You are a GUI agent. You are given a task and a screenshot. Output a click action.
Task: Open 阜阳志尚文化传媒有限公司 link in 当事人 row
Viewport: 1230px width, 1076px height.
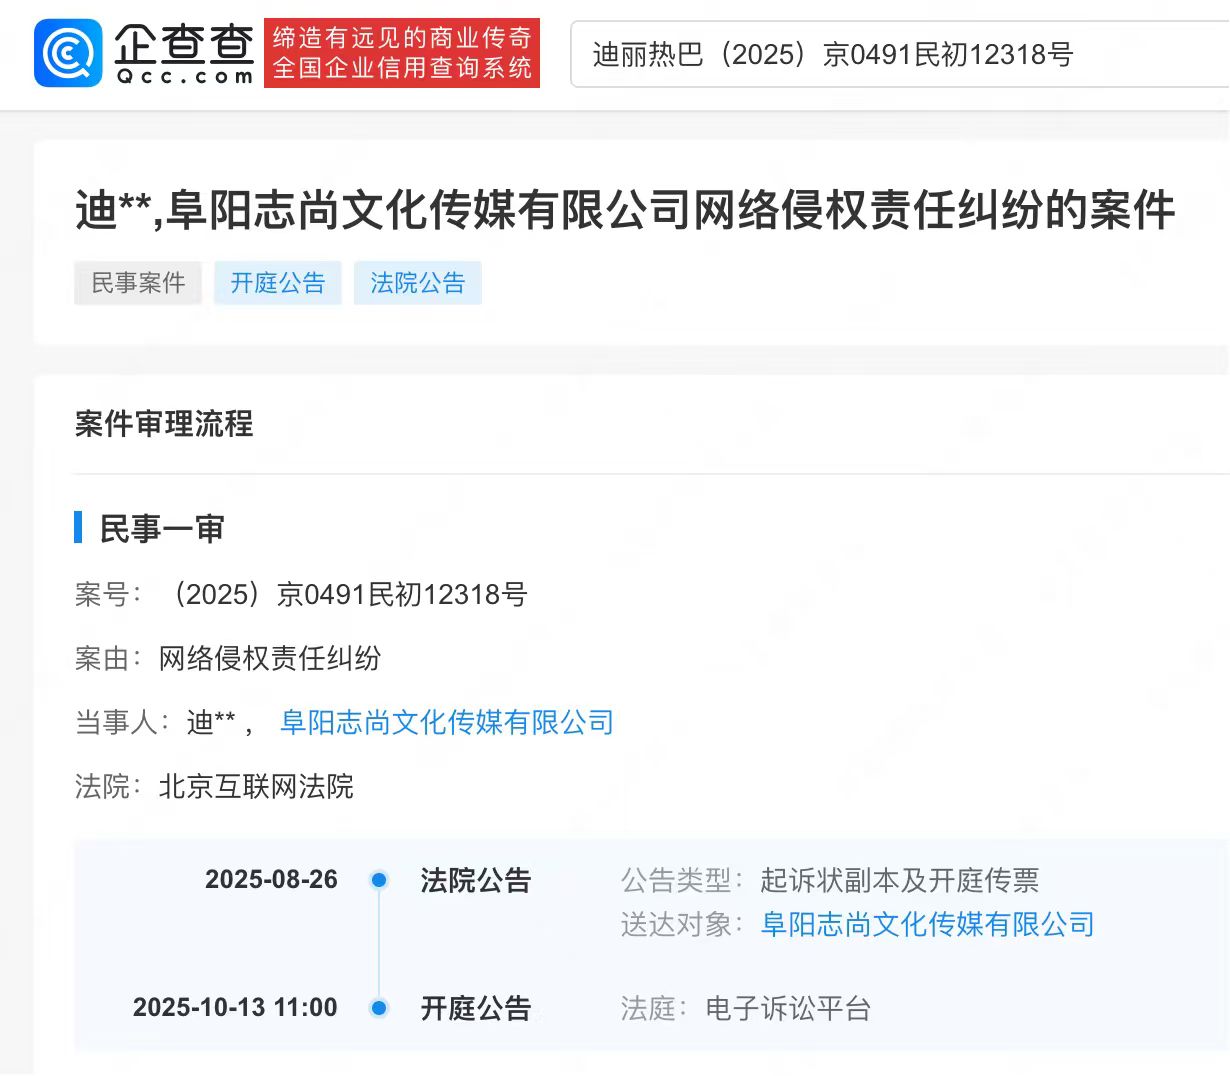(x=447, y=722)
